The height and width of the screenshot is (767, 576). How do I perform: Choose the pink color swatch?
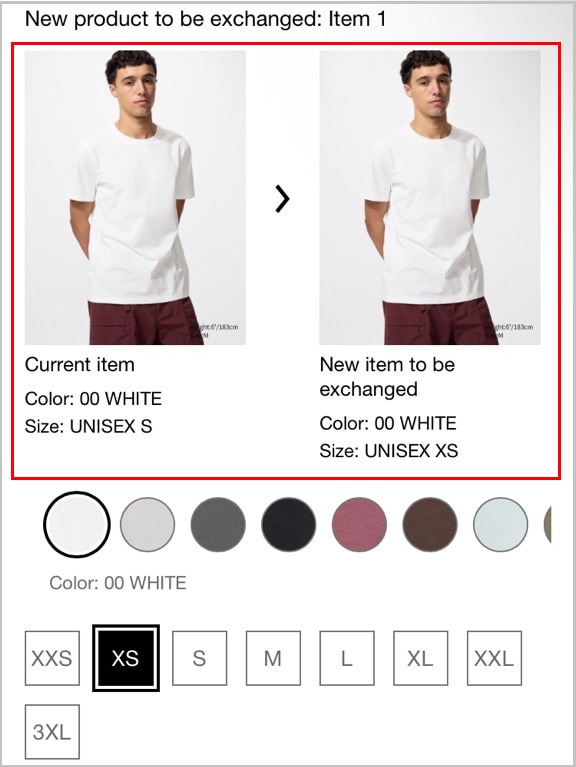coord(359,524)
